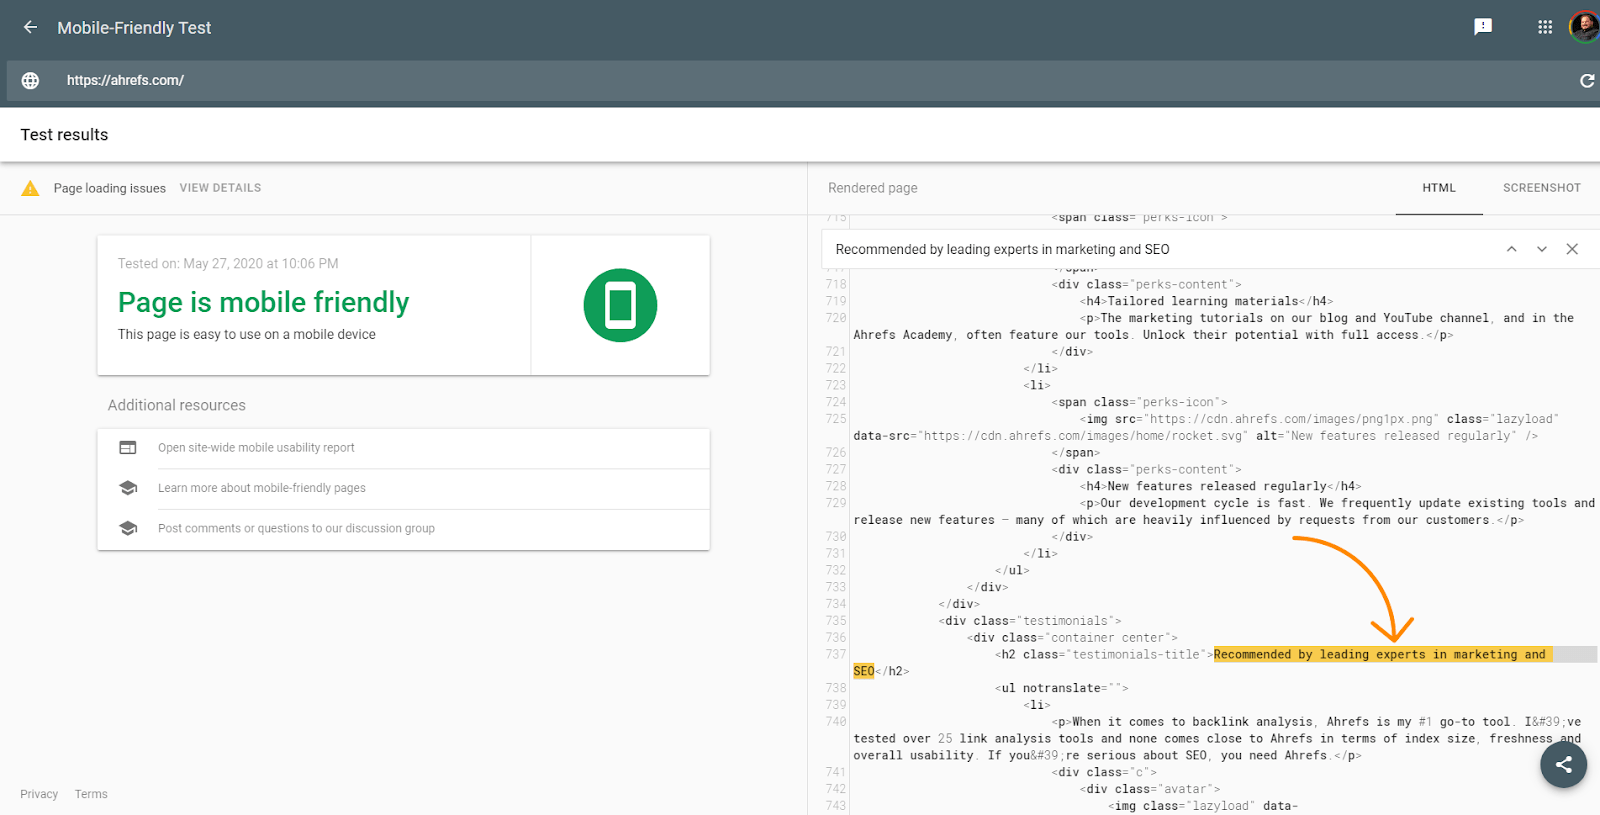The height and width of the screenshot is (815, 1600).
Task: Click the user profile avatar
Action: (1583, 27)
